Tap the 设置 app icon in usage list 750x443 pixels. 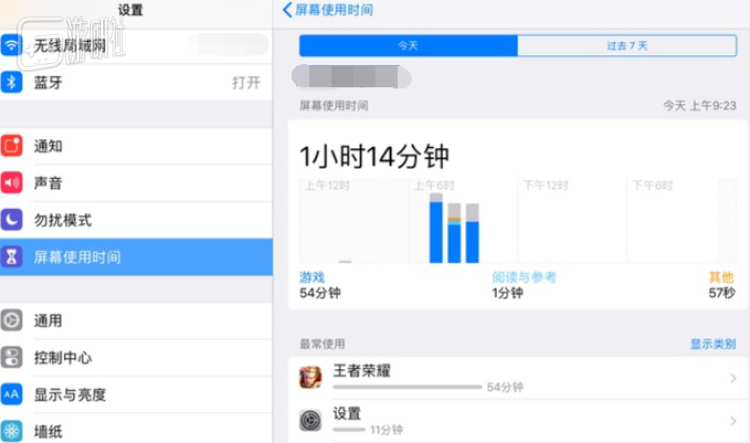pos(310,421)
